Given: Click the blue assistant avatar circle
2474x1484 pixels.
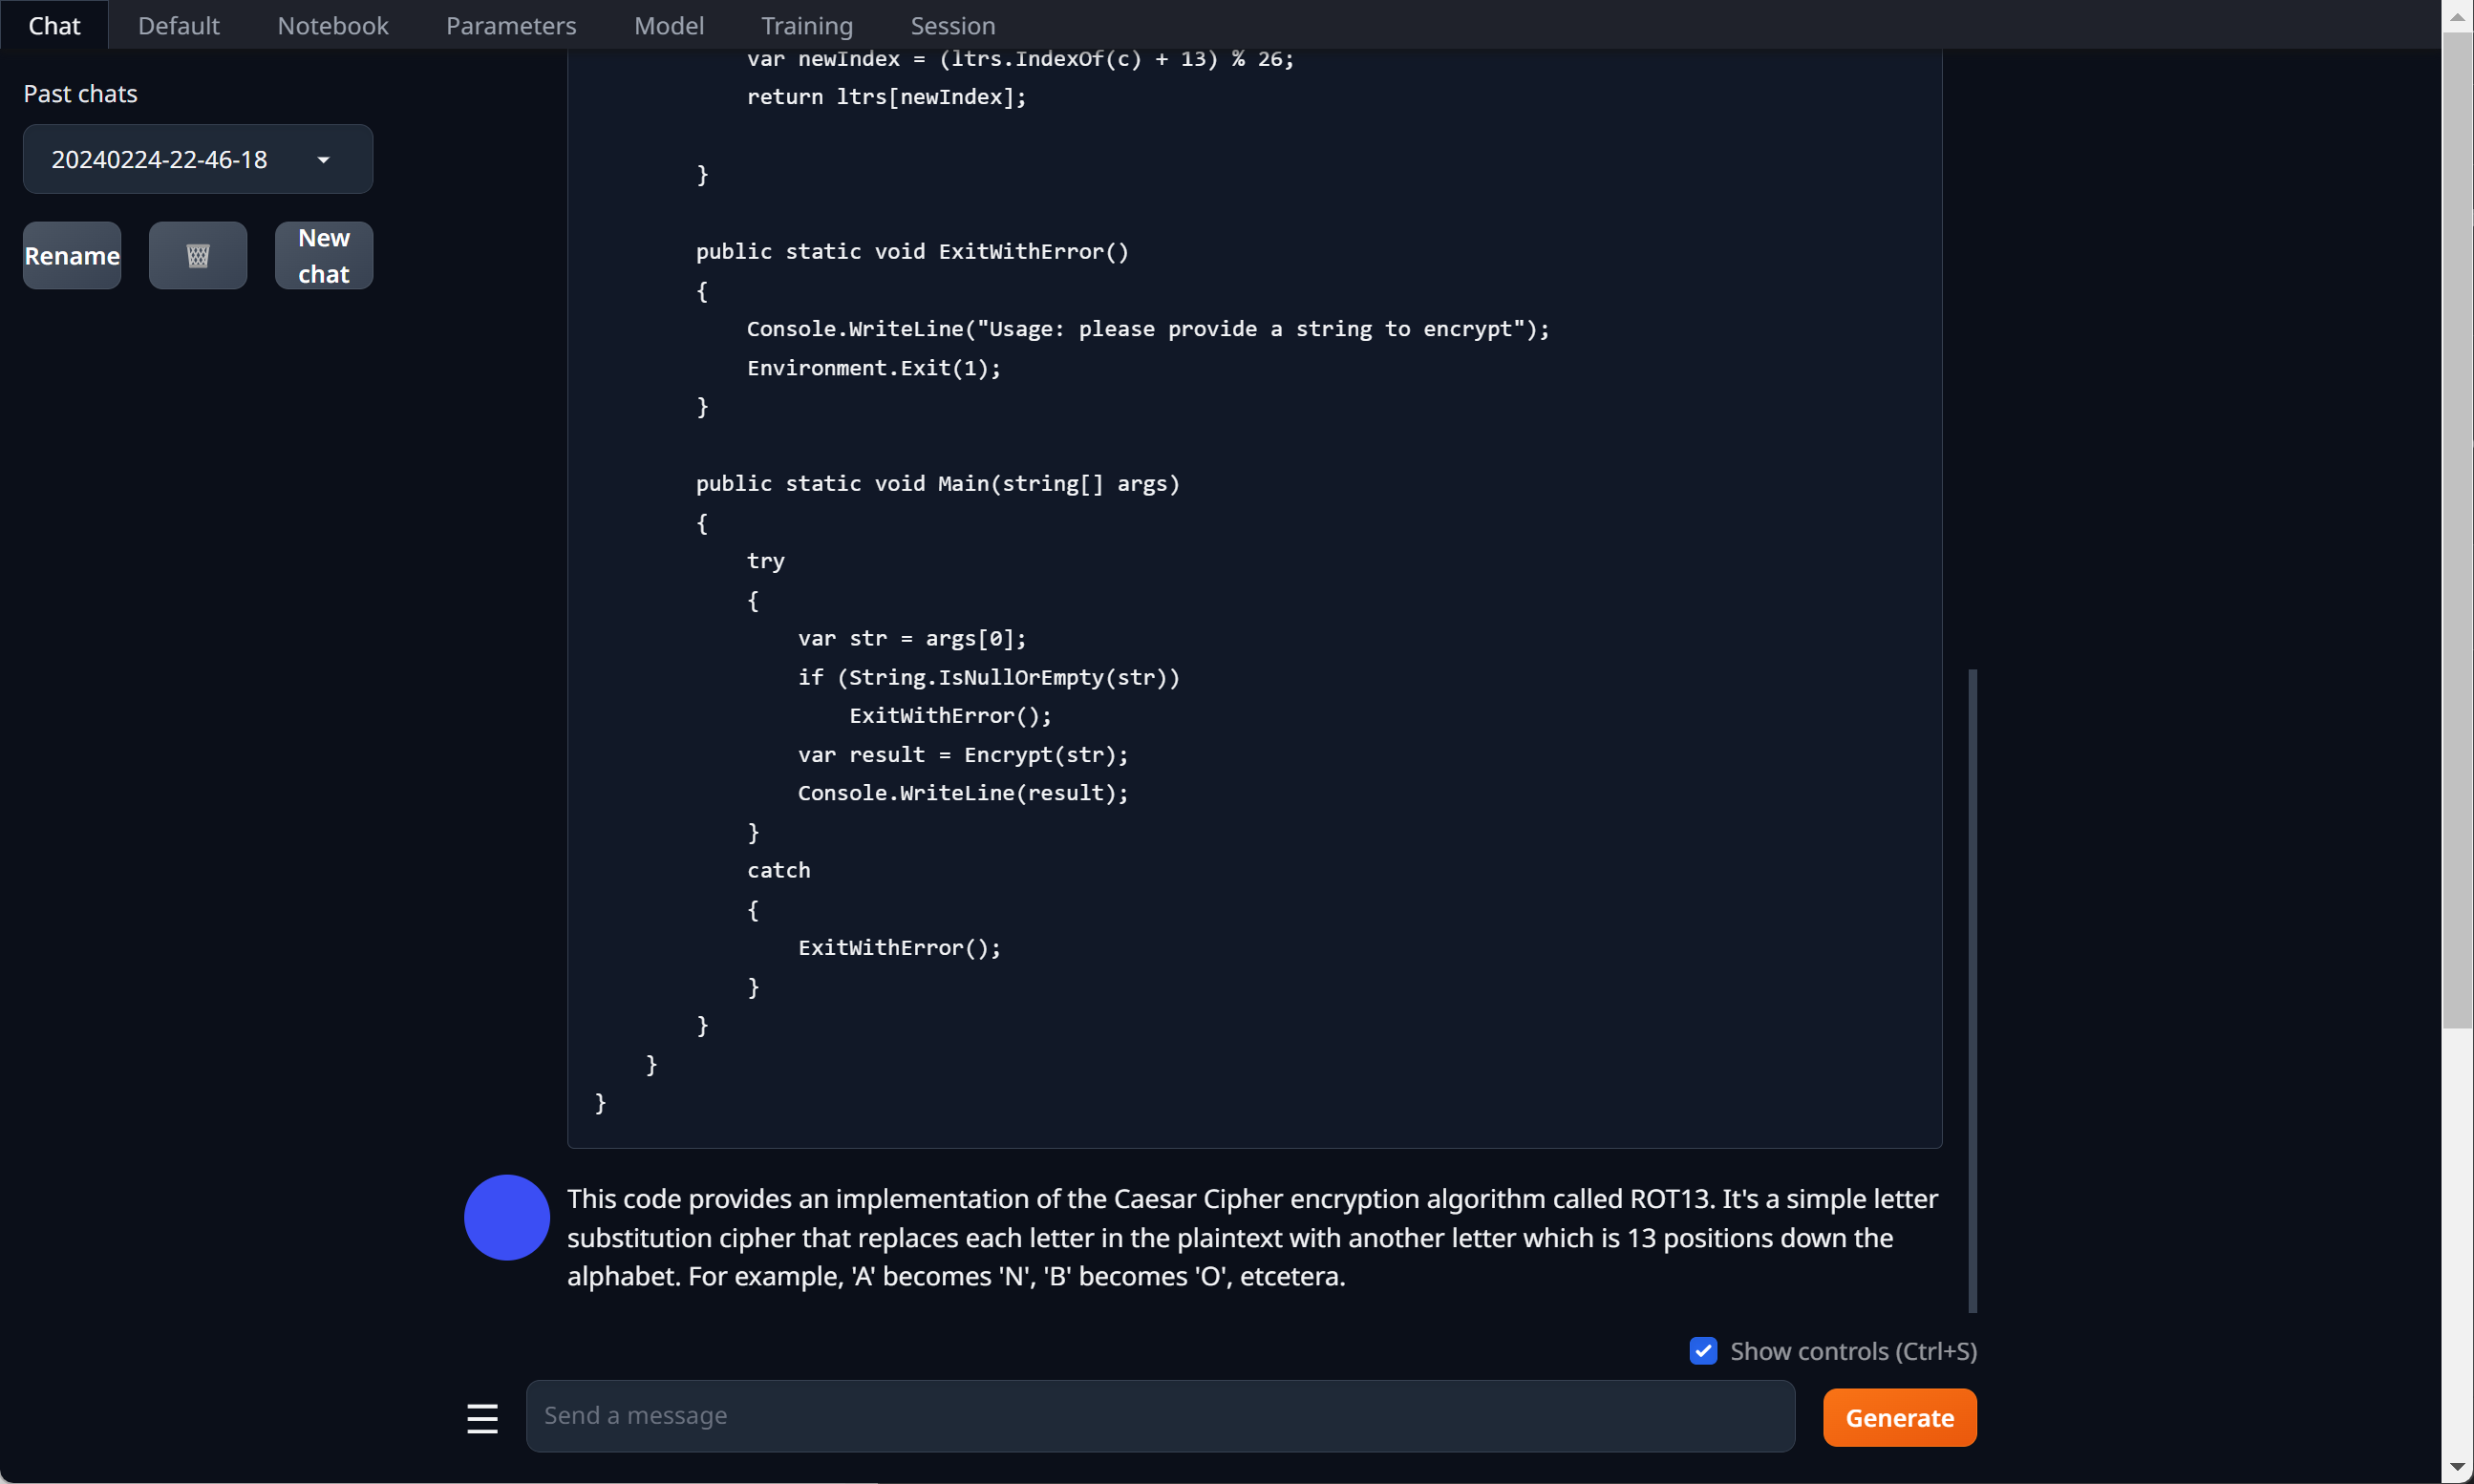Looking at the screenshot, I should point(507,1217).
